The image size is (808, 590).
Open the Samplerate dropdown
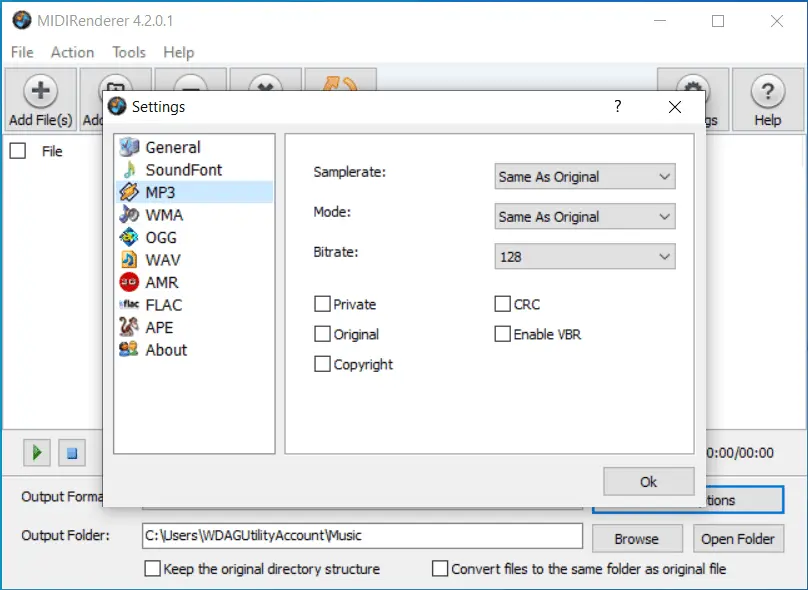585,177
